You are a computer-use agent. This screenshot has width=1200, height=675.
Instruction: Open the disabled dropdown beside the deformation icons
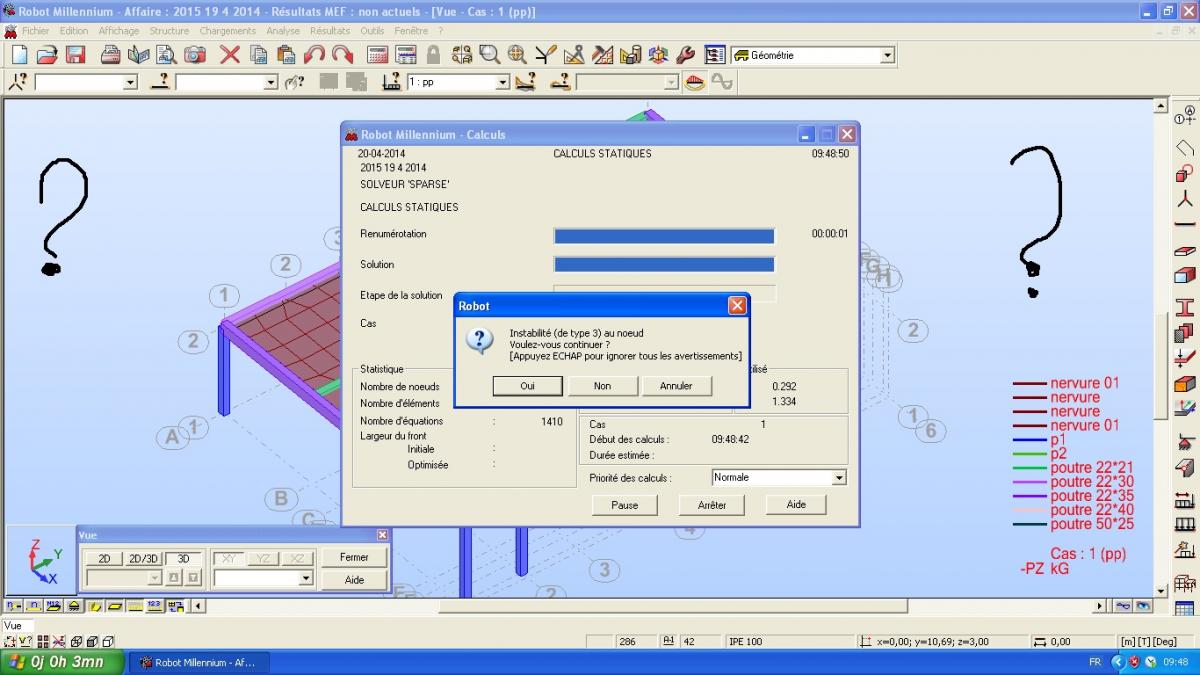[671, 82]
